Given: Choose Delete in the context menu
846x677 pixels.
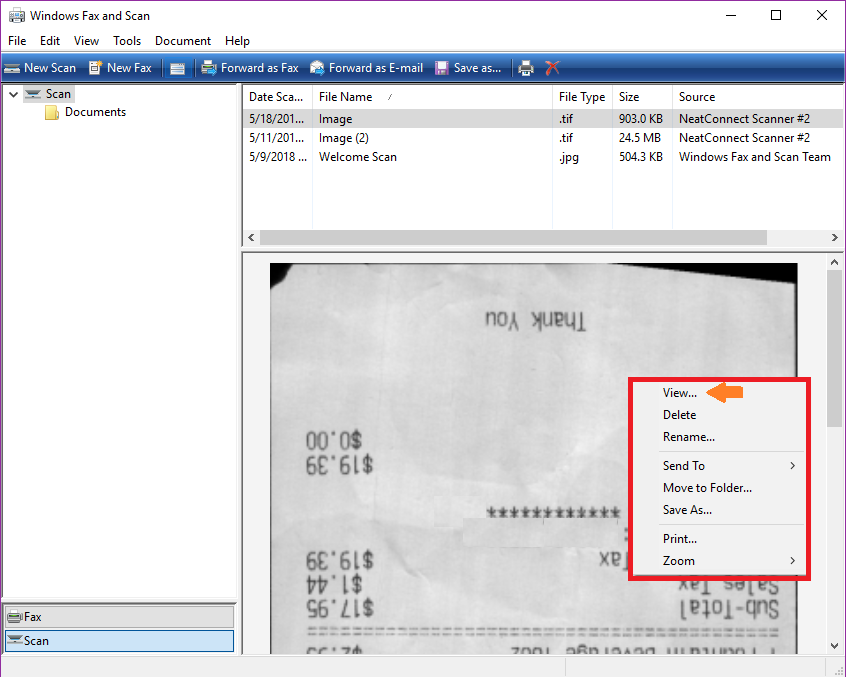Looking at the screenshot, I should click(x=679, y=415).
